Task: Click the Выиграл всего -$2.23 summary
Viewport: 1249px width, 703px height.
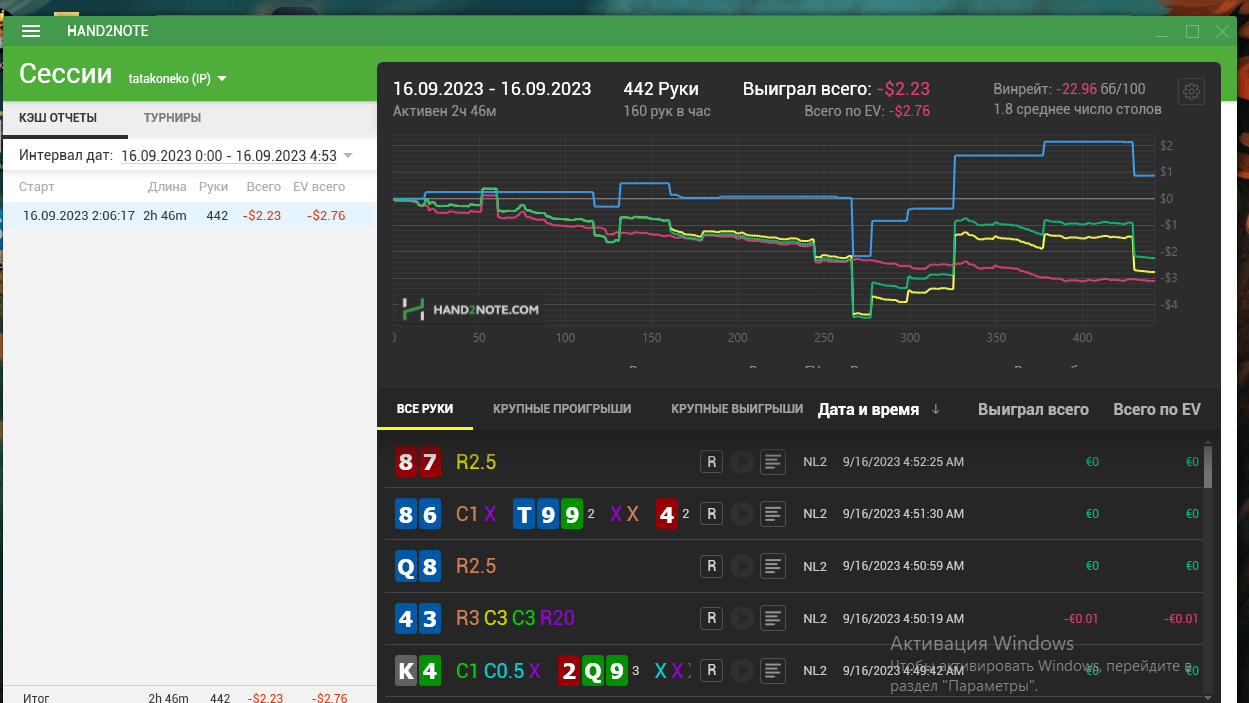Action: point(836,89)
